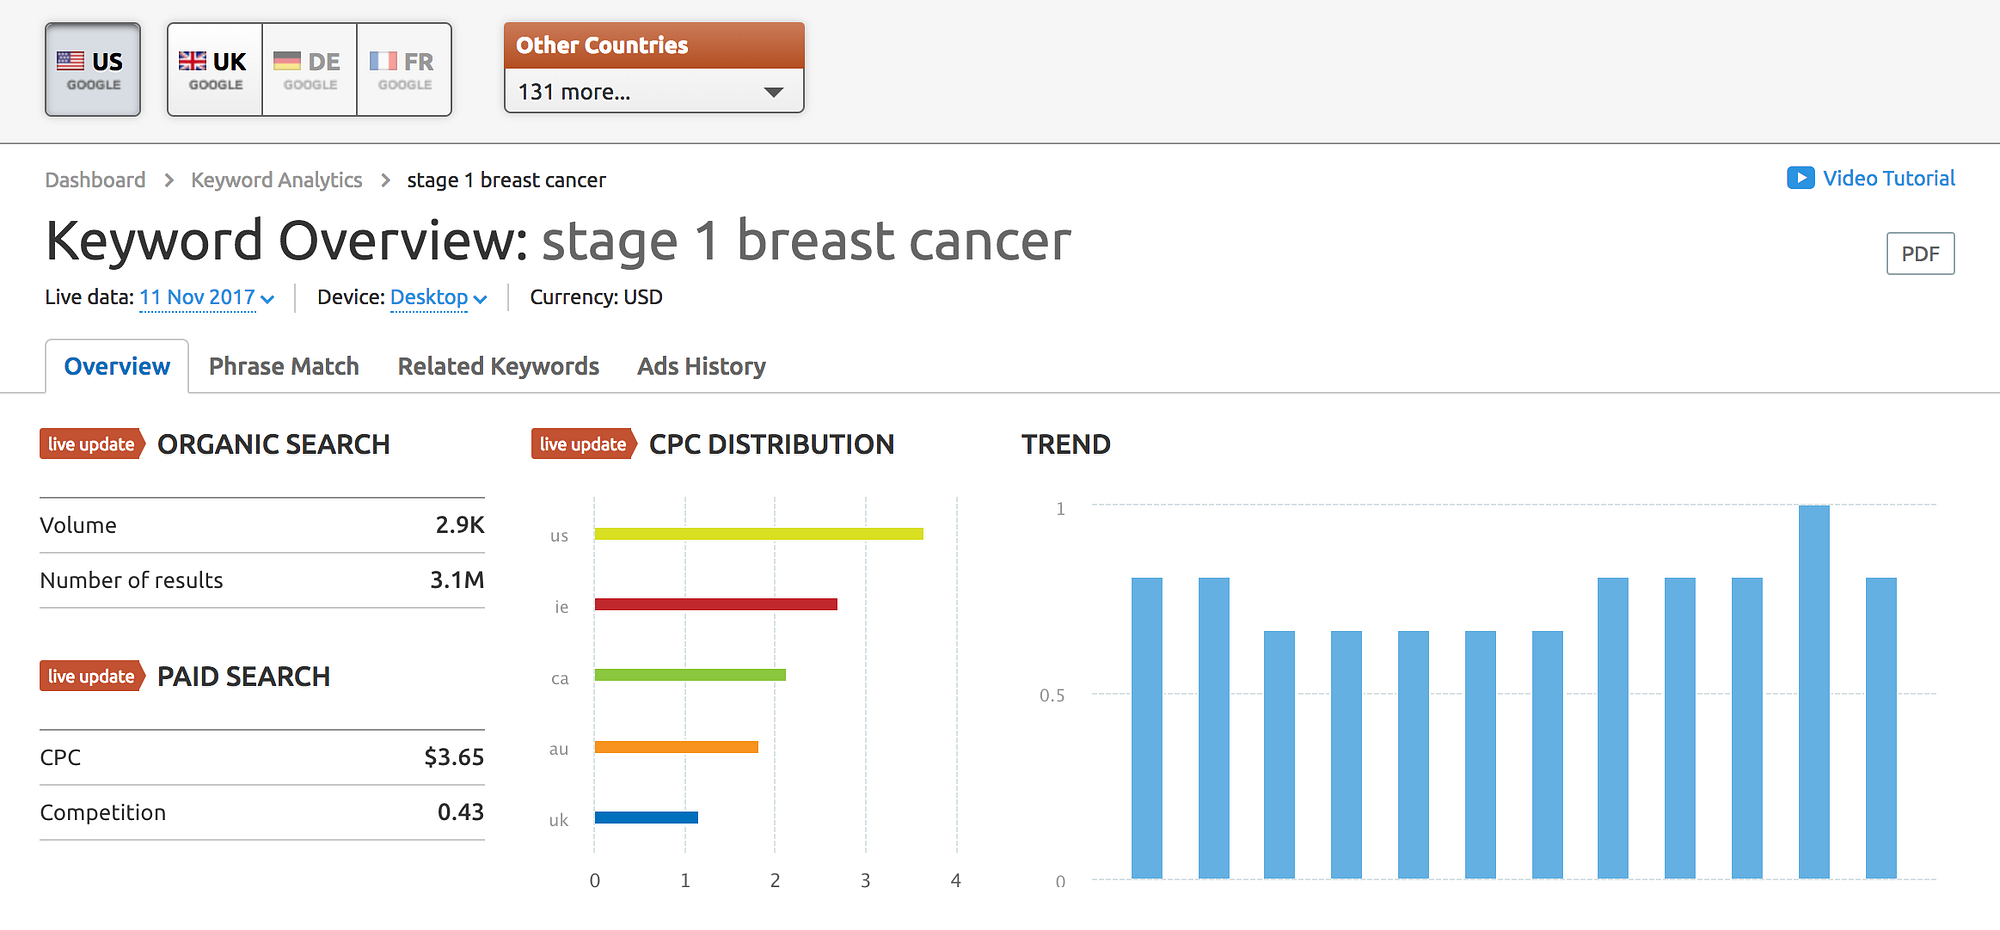Go to the Ads History tab
Image resolution: width=2000 pixels, height=930 pixels.
pos(701,366)
